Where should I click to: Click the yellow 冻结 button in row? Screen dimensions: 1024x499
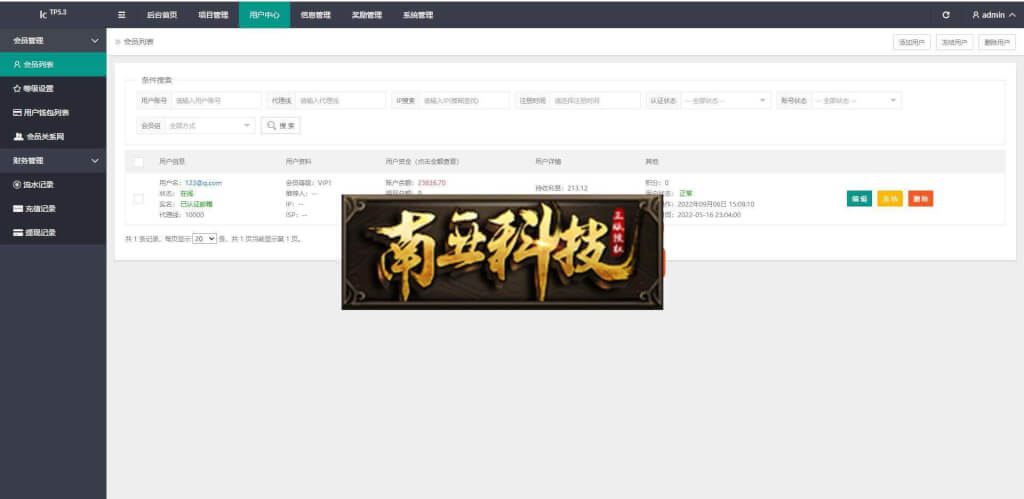[889, 199]
